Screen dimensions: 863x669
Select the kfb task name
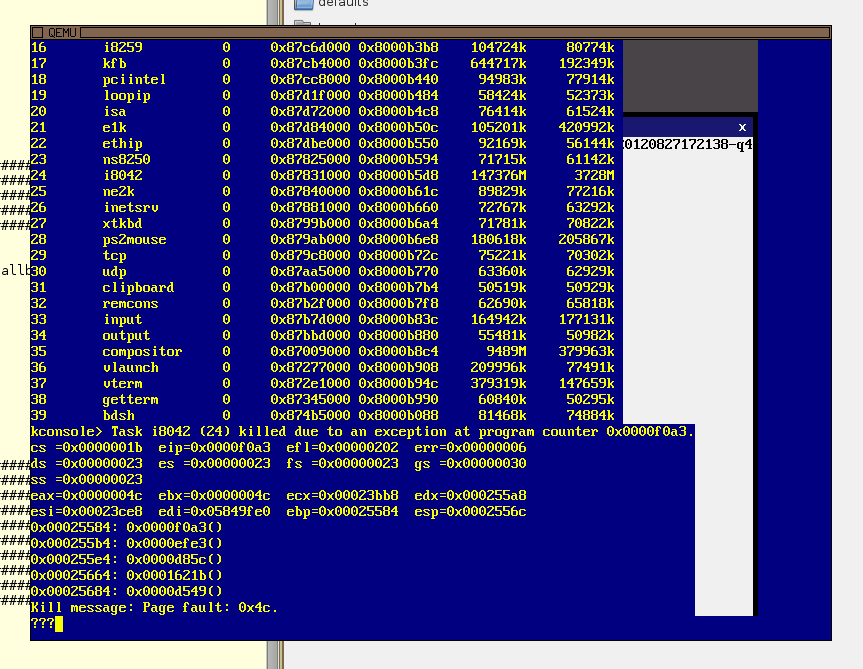point(114,63)
